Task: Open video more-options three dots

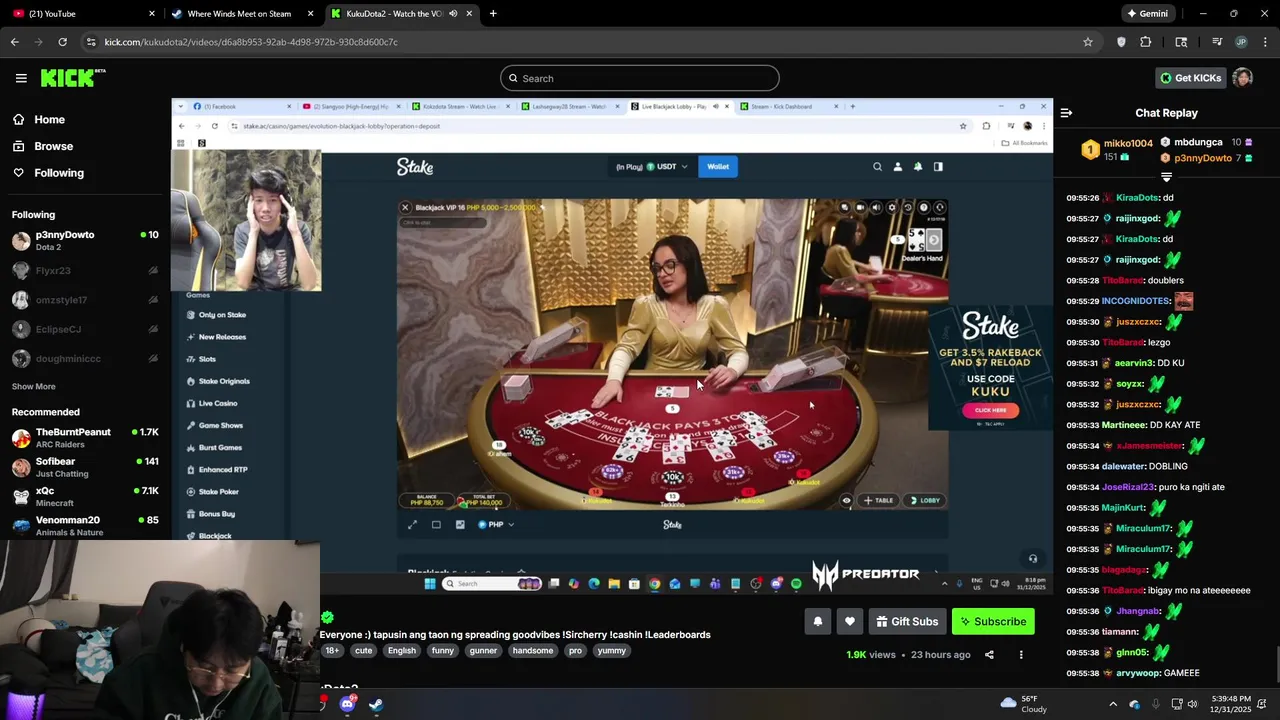Action: [1021, 654]
